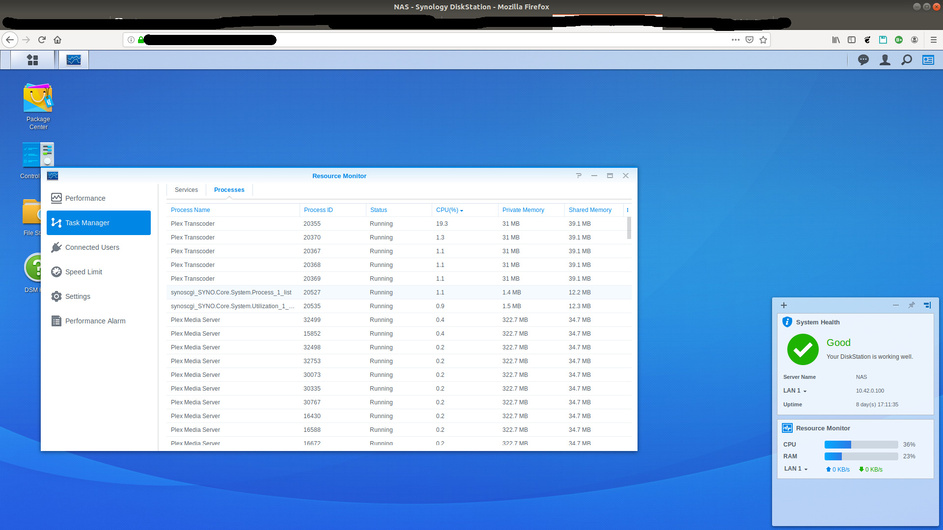Select the synoscgi Process_1_list row

coord(399,292)
